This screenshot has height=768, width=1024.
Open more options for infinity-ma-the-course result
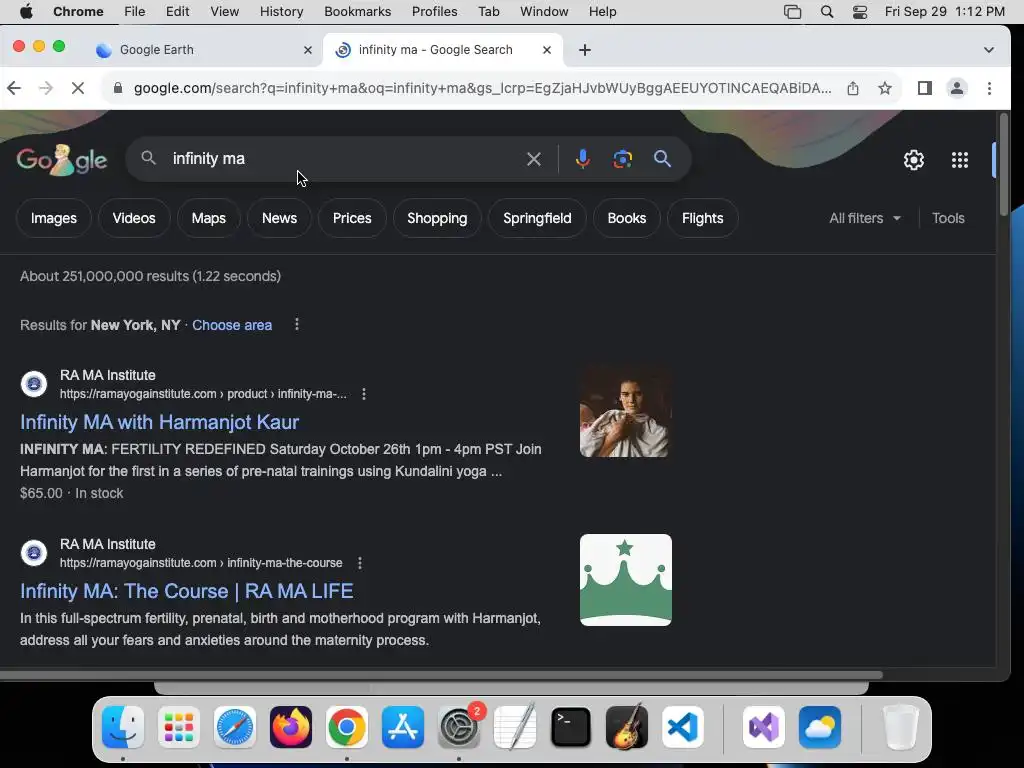click(x=360, y=563)
